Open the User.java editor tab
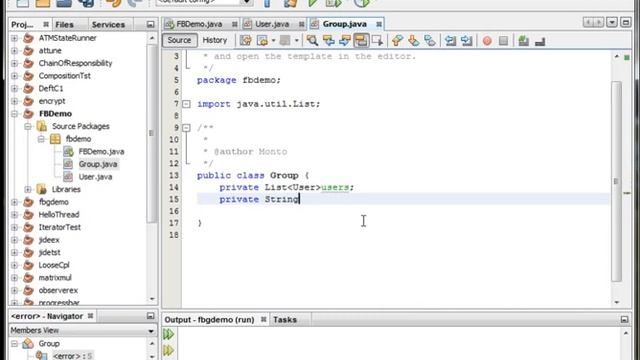Viewport: 640px width, 360px height. [x=272, y=24]
